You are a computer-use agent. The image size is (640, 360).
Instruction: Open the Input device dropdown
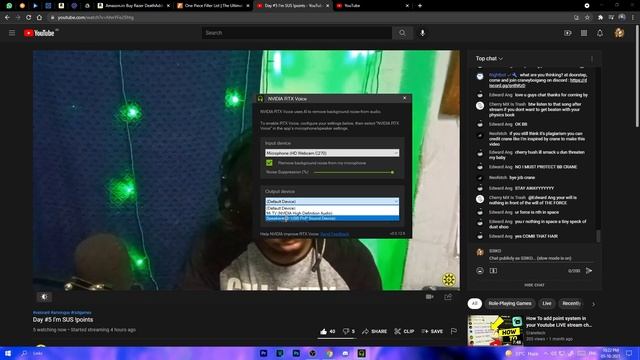pos(332,153)
